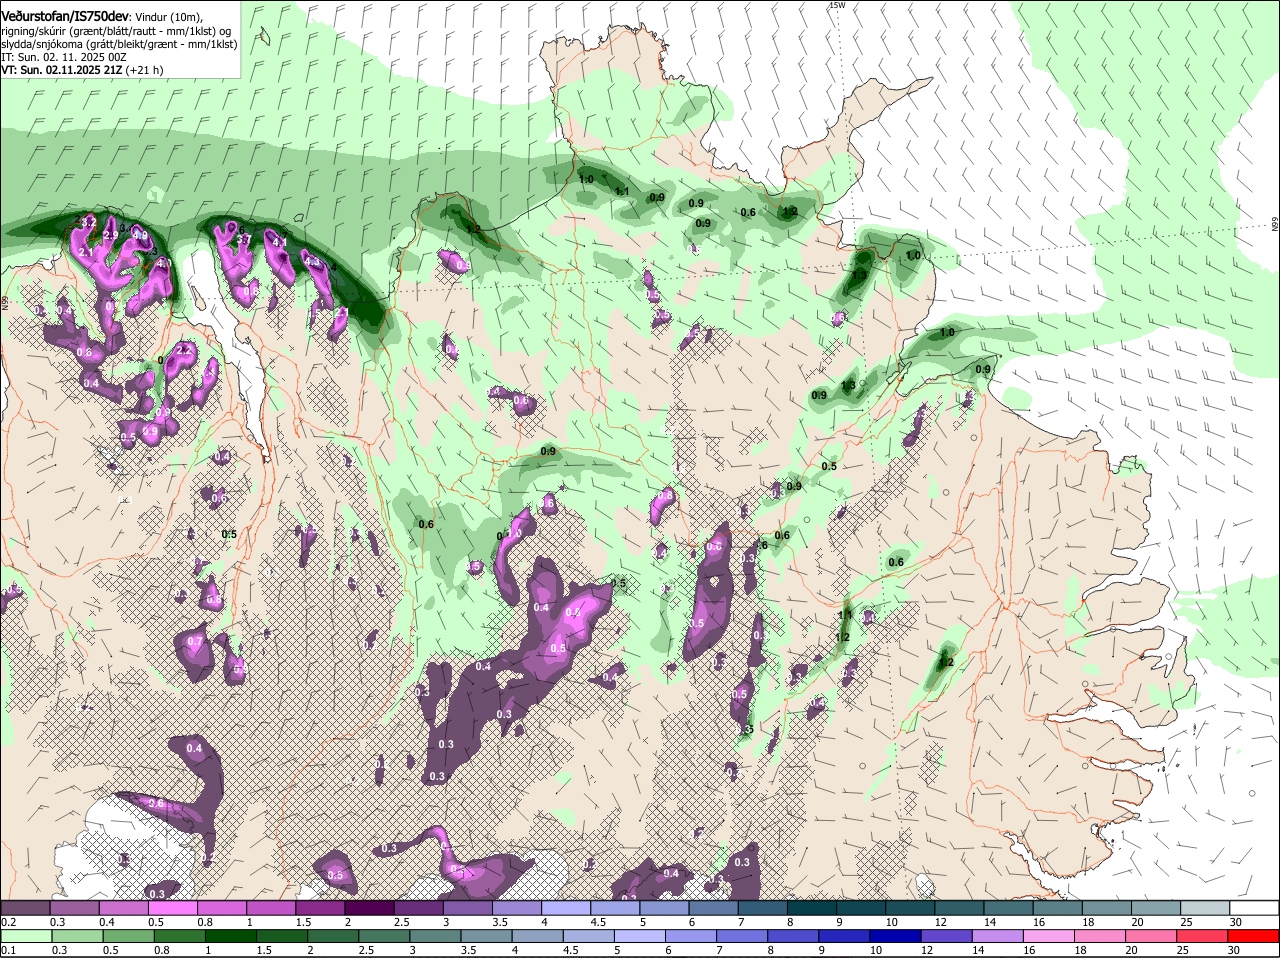This screenshot has width=1280, height=958.
Task: Click the "VT: Sun. 02.11.2025 21Z (+21 h)" line
Action: tap(82, 70)
